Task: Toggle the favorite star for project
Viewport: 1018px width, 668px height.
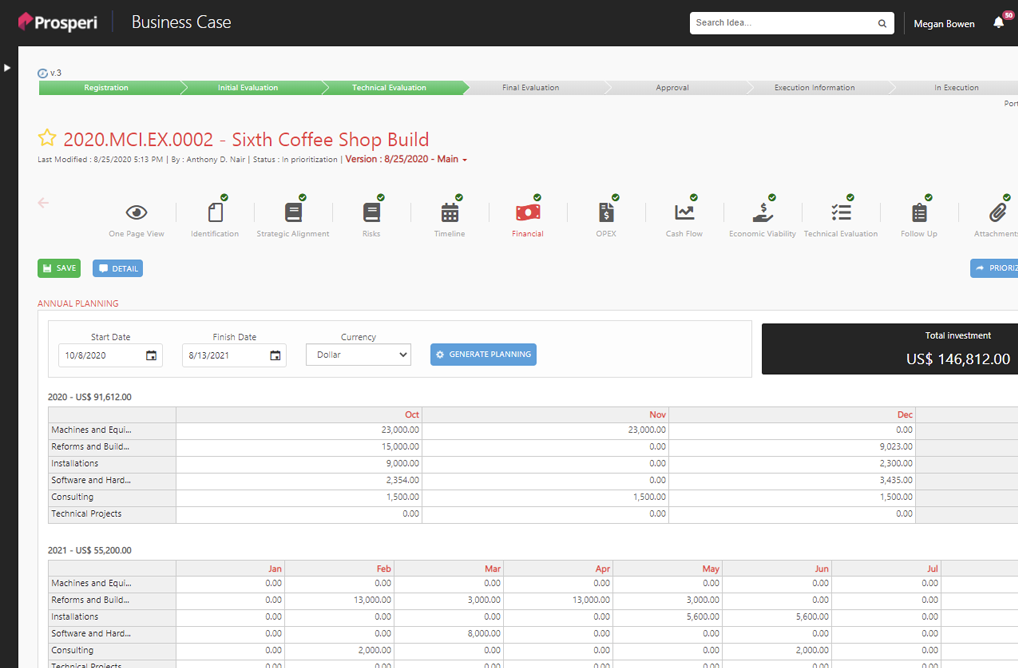Action: [x=47, y=138]
